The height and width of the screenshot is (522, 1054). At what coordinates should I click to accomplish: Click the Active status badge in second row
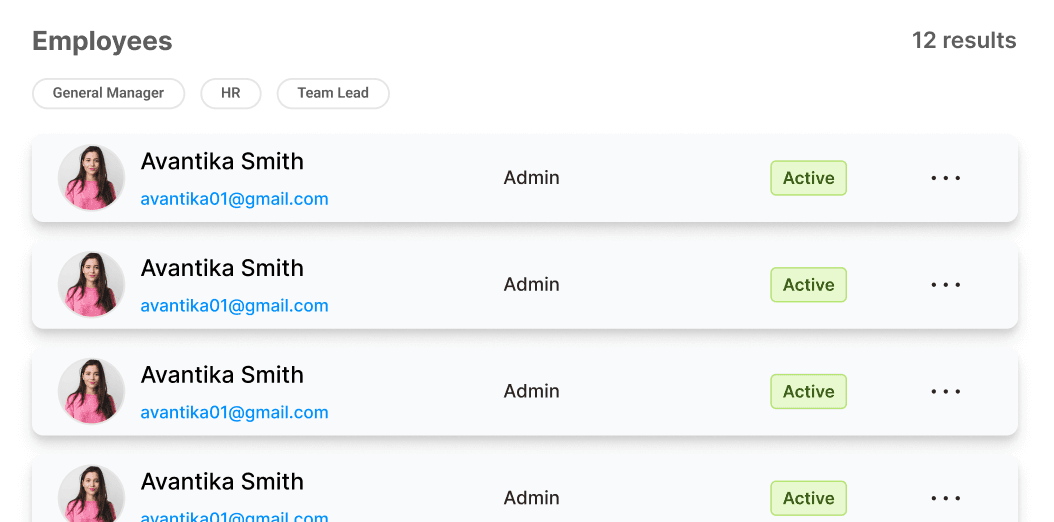pyautogui.click(x=808, y=285)
